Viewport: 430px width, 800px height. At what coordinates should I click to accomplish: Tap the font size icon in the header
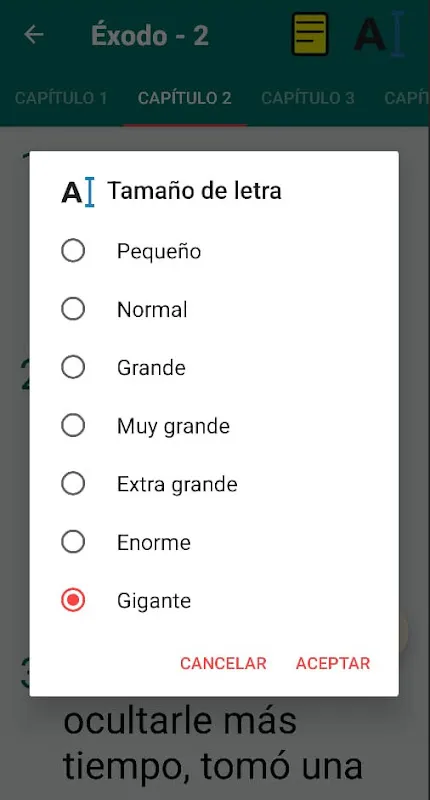[380, 34]
